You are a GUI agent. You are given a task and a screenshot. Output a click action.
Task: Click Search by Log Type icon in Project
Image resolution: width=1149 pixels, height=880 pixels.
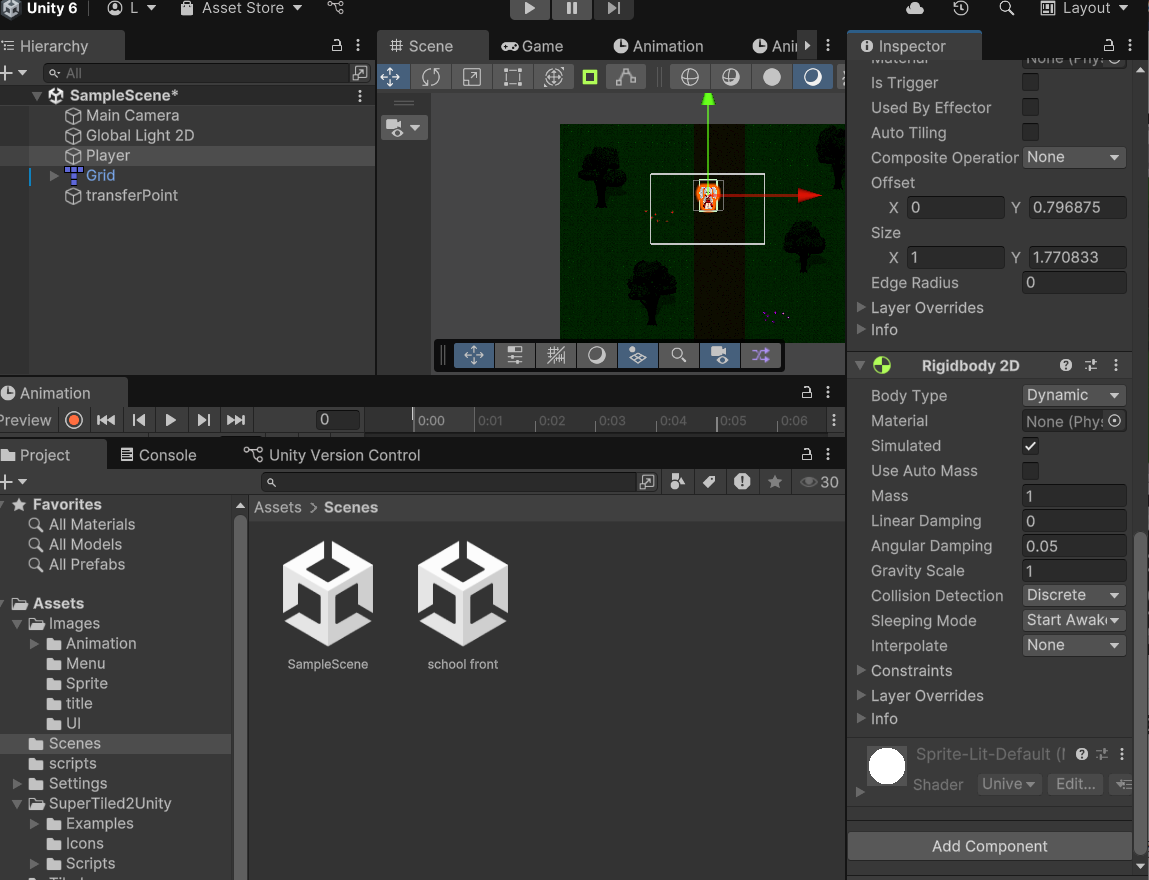click(x=742, y=481)
